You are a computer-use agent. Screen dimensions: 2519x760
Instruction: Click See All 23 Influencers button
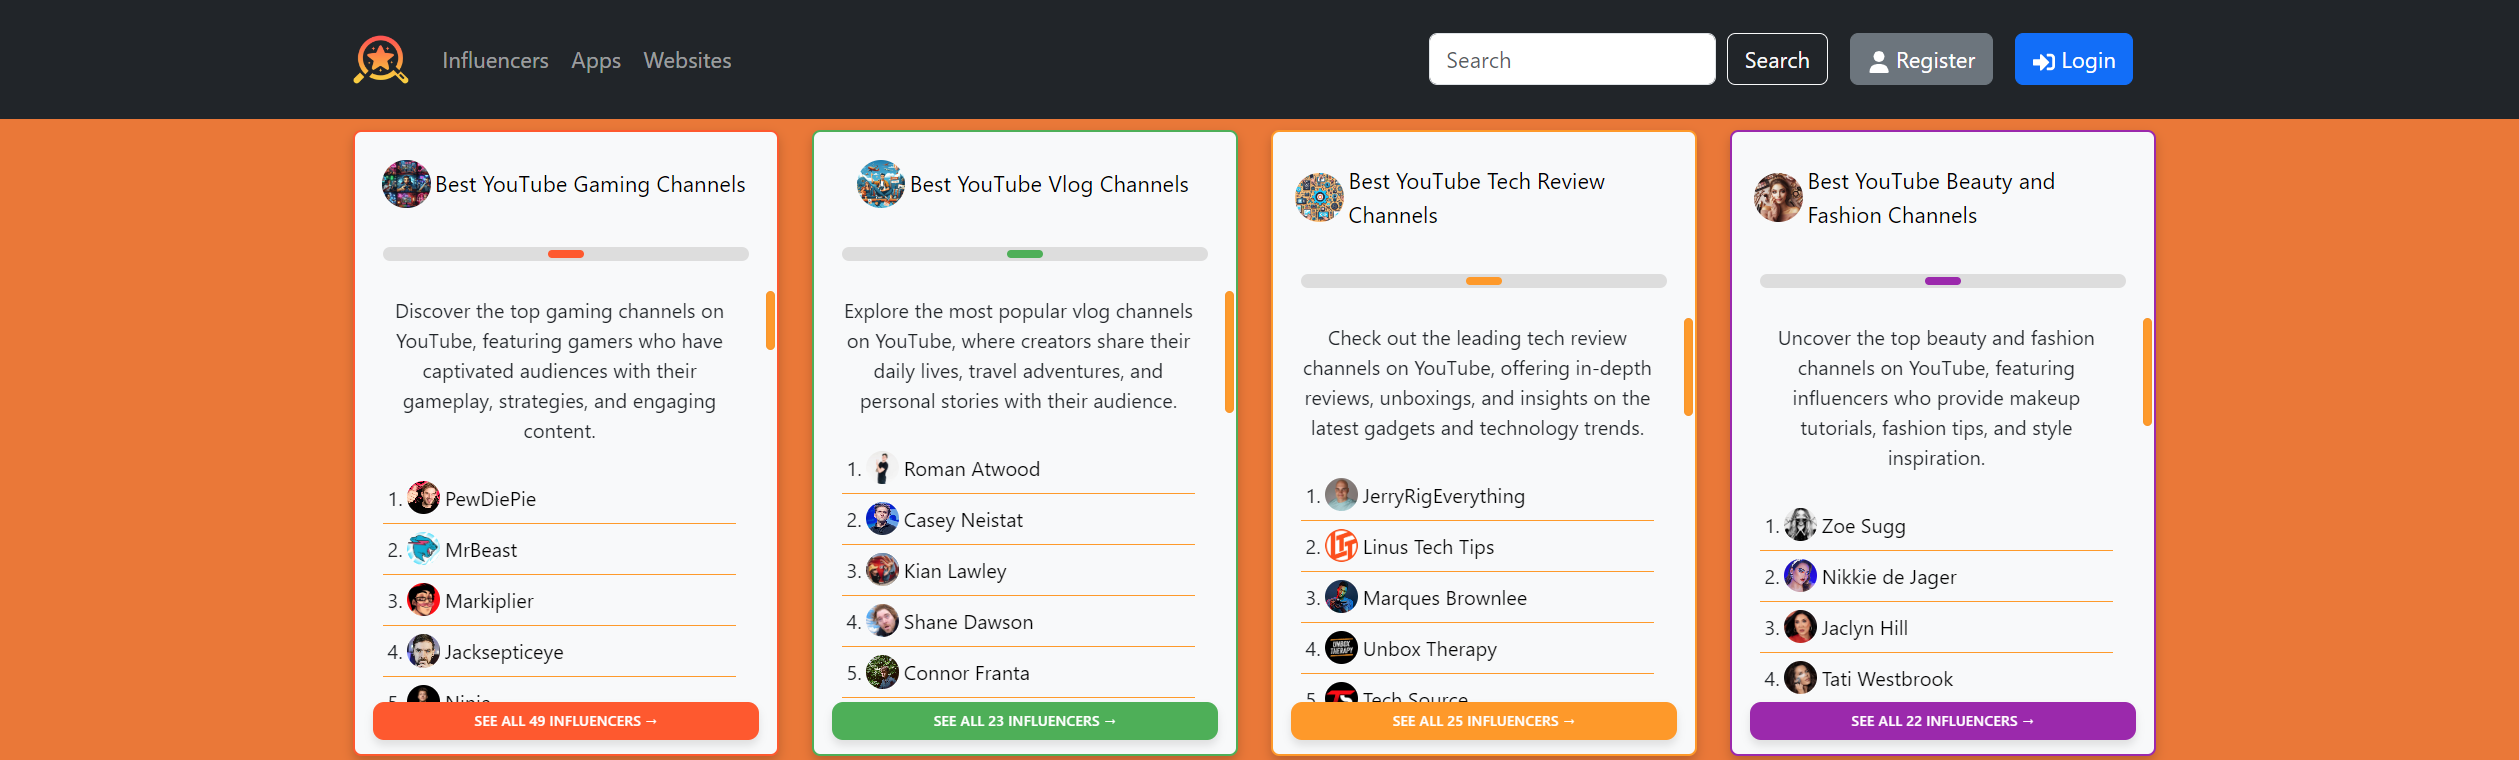[1025, 721]
